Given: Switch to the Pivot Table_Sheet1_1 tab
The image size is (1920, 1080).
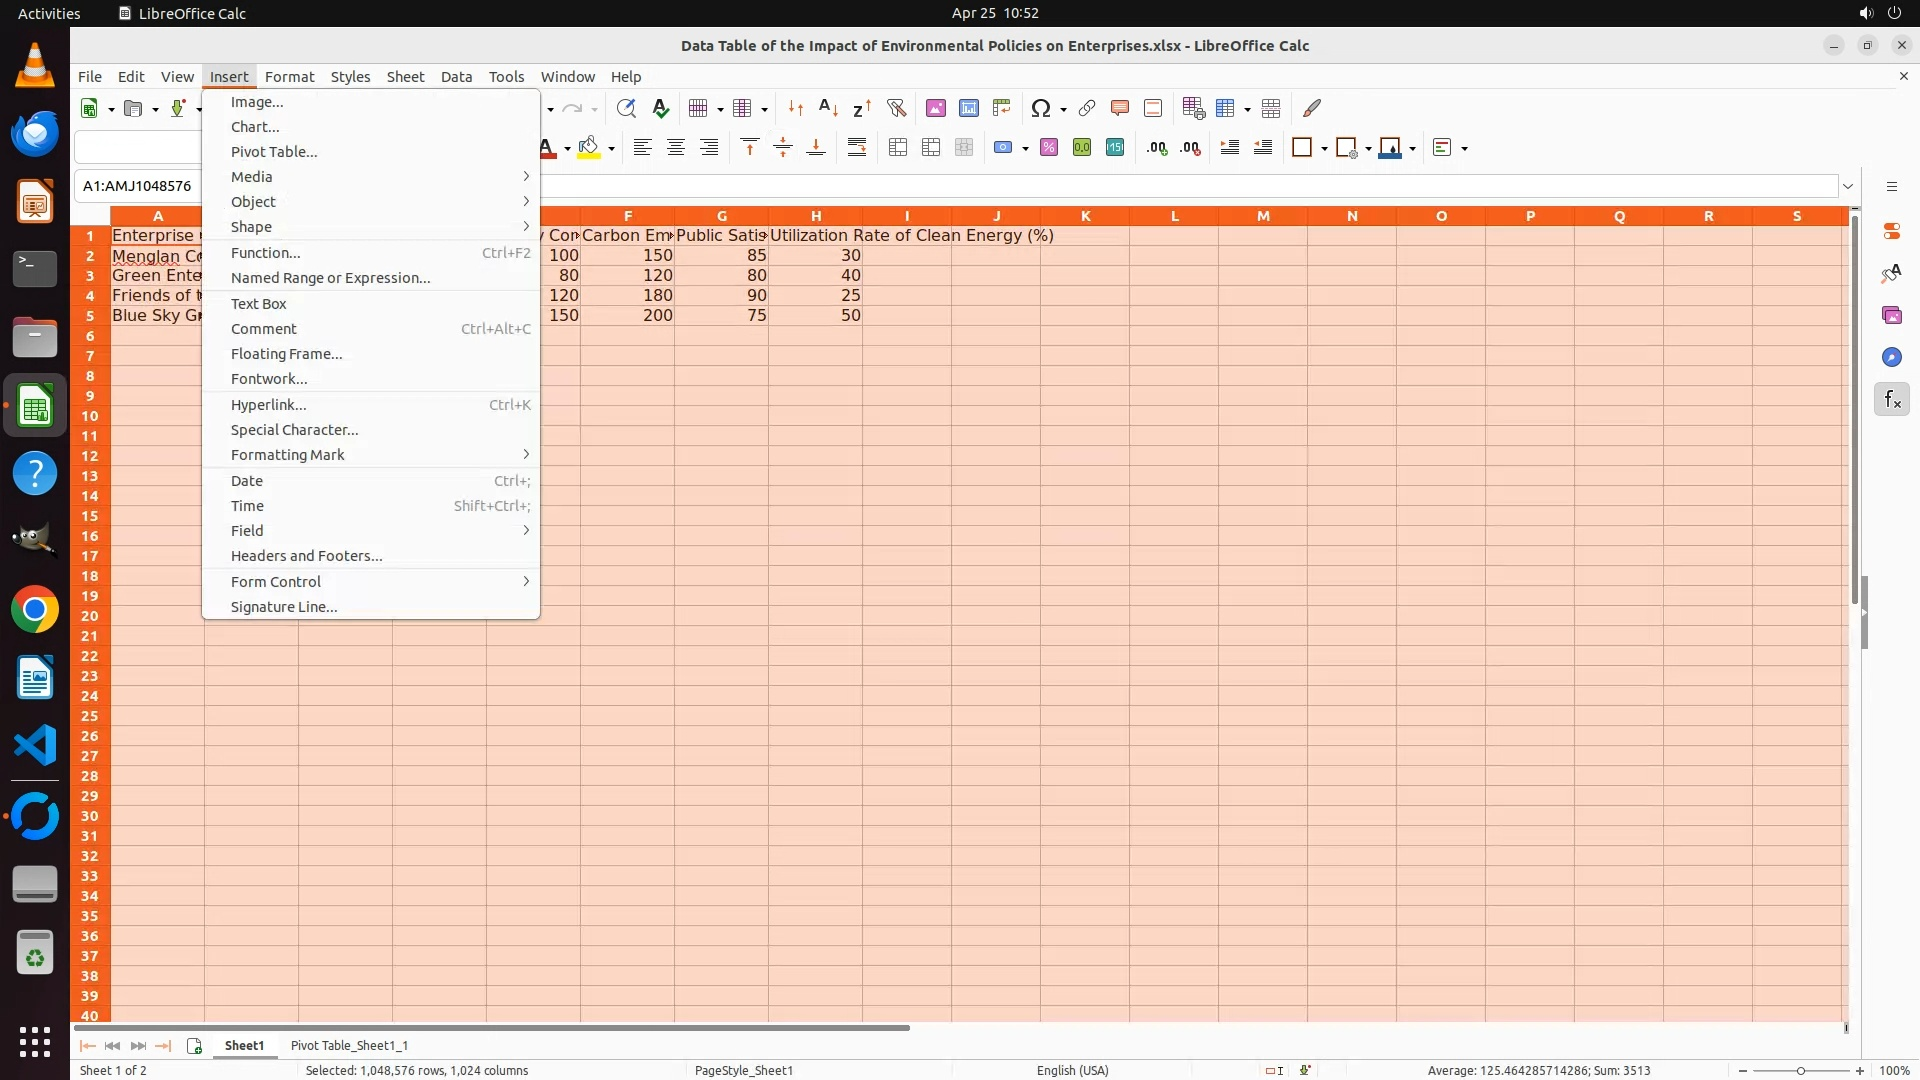Looking at the screenshot, I should point(349,1045).
